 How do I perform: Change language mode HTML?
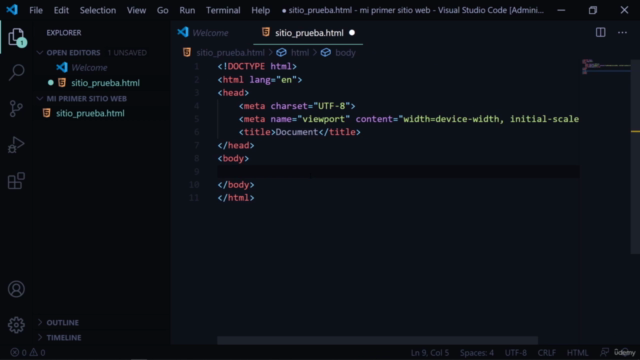[577, 353]
